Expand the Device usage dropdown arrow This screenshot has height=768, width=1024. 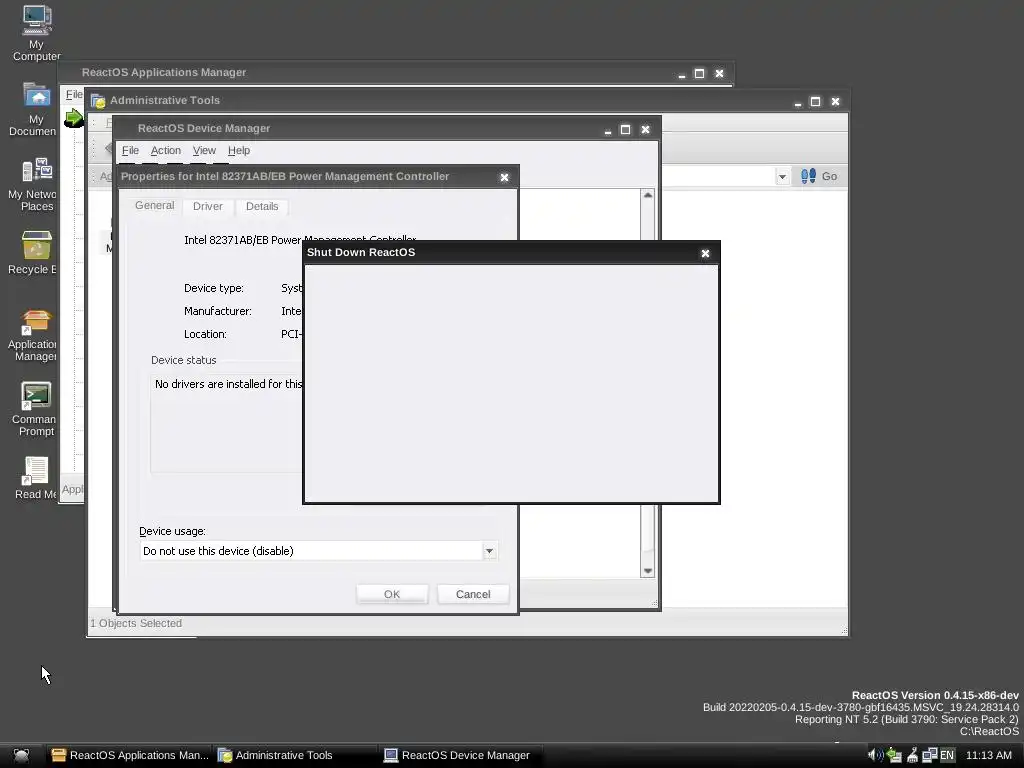click(x=489, y=551)
